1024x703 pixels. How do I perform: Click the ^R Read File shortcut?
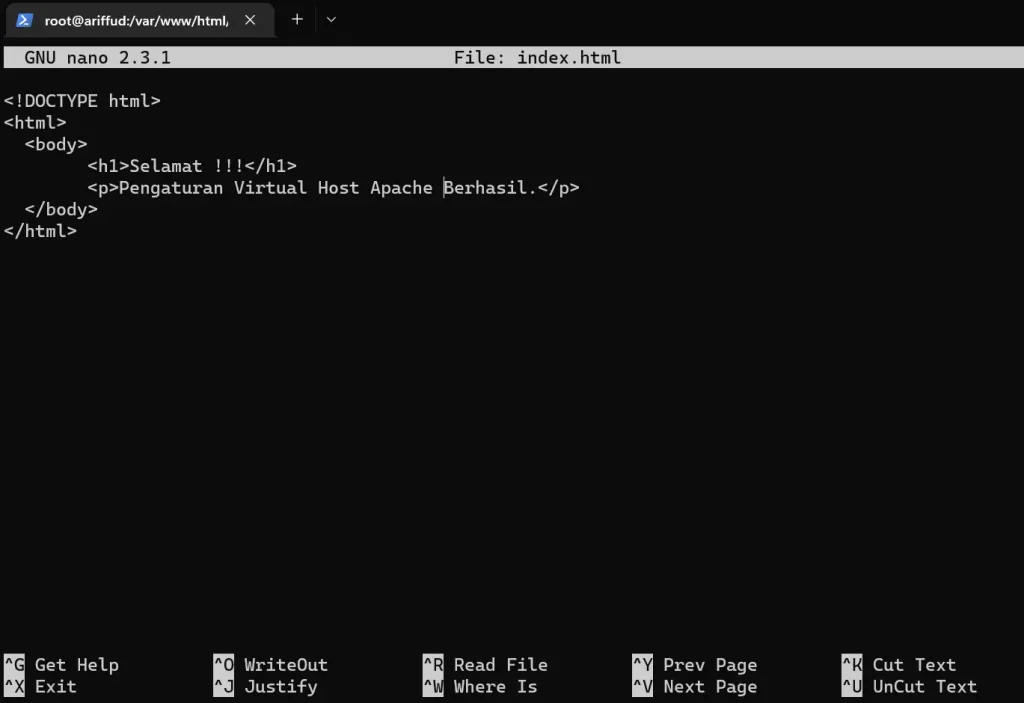coord(486,665)
